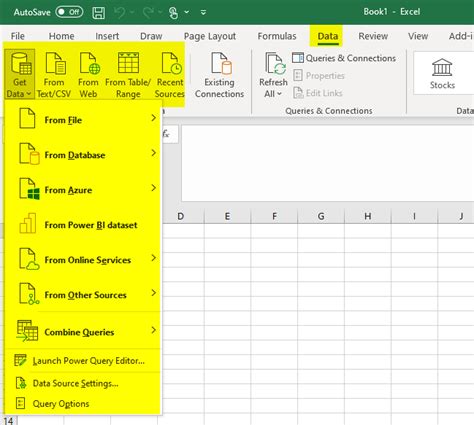Viewport: 474px width, 425px height.
Task: Select column G header
Action: click(321, 216)
